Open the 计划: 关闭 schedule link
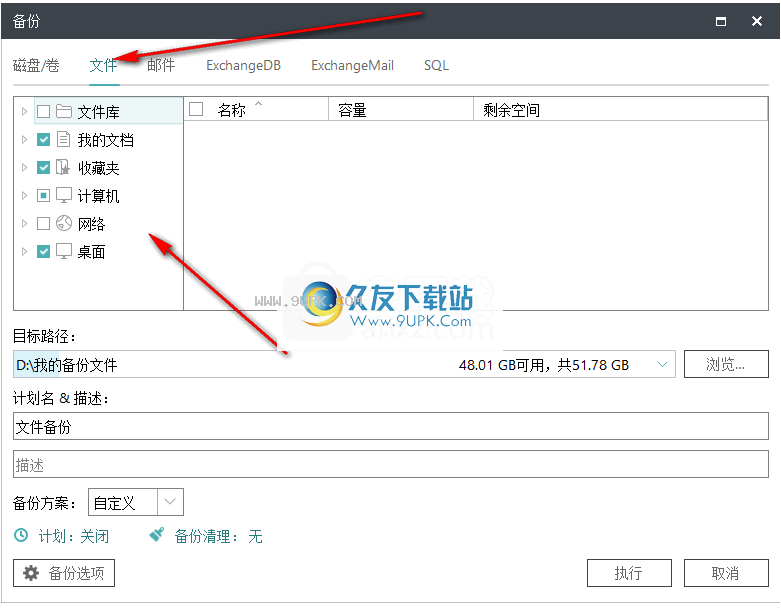The height and width of the screenshot is (608, 781). pyautogui.click(x=74, y=536)
